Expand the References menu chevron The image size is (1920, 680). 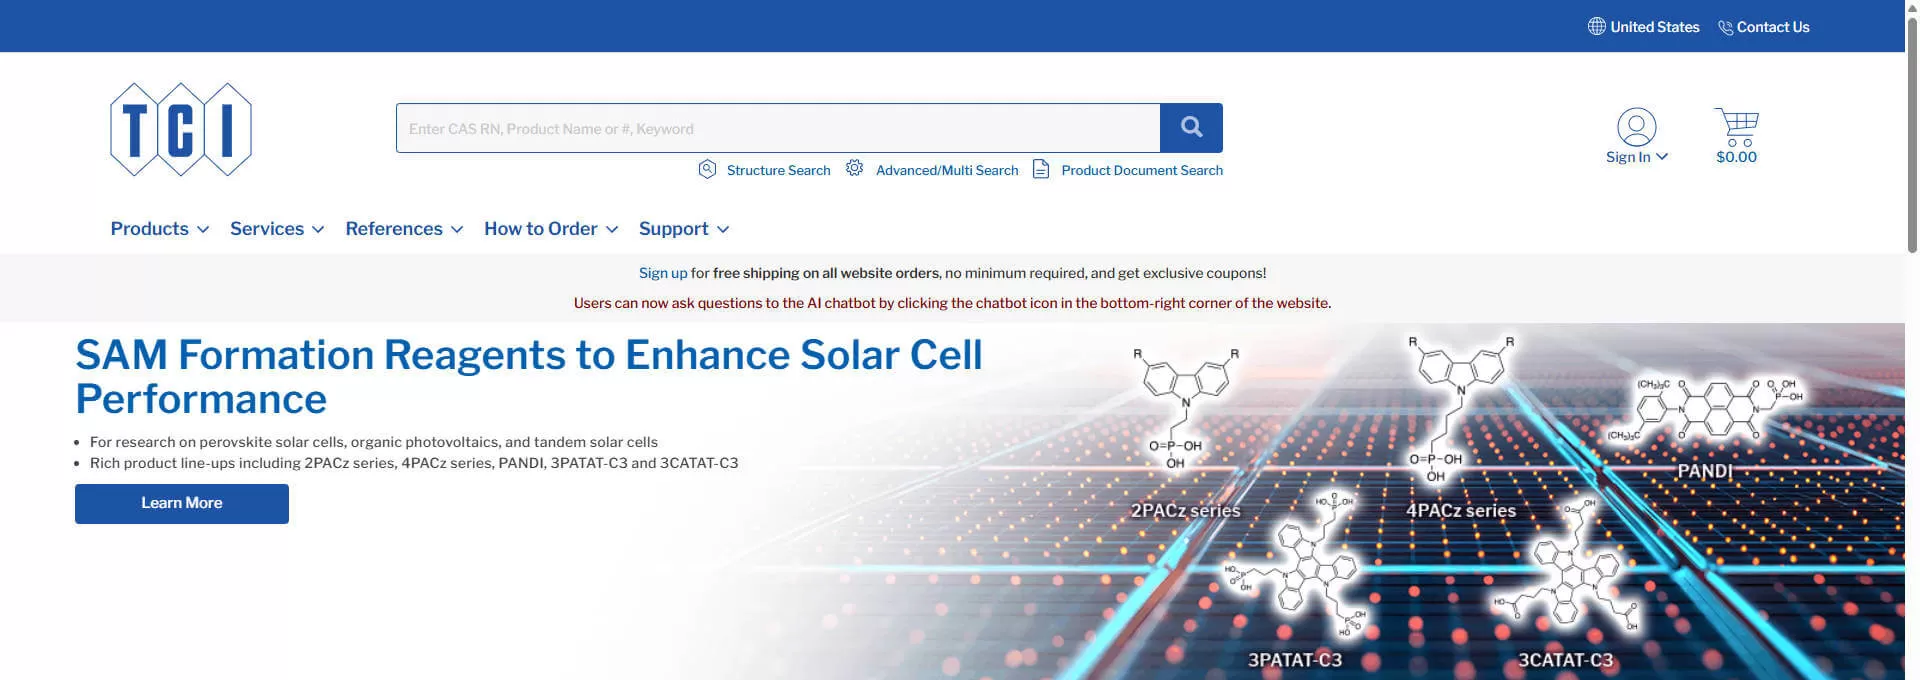tap(457, 229)
